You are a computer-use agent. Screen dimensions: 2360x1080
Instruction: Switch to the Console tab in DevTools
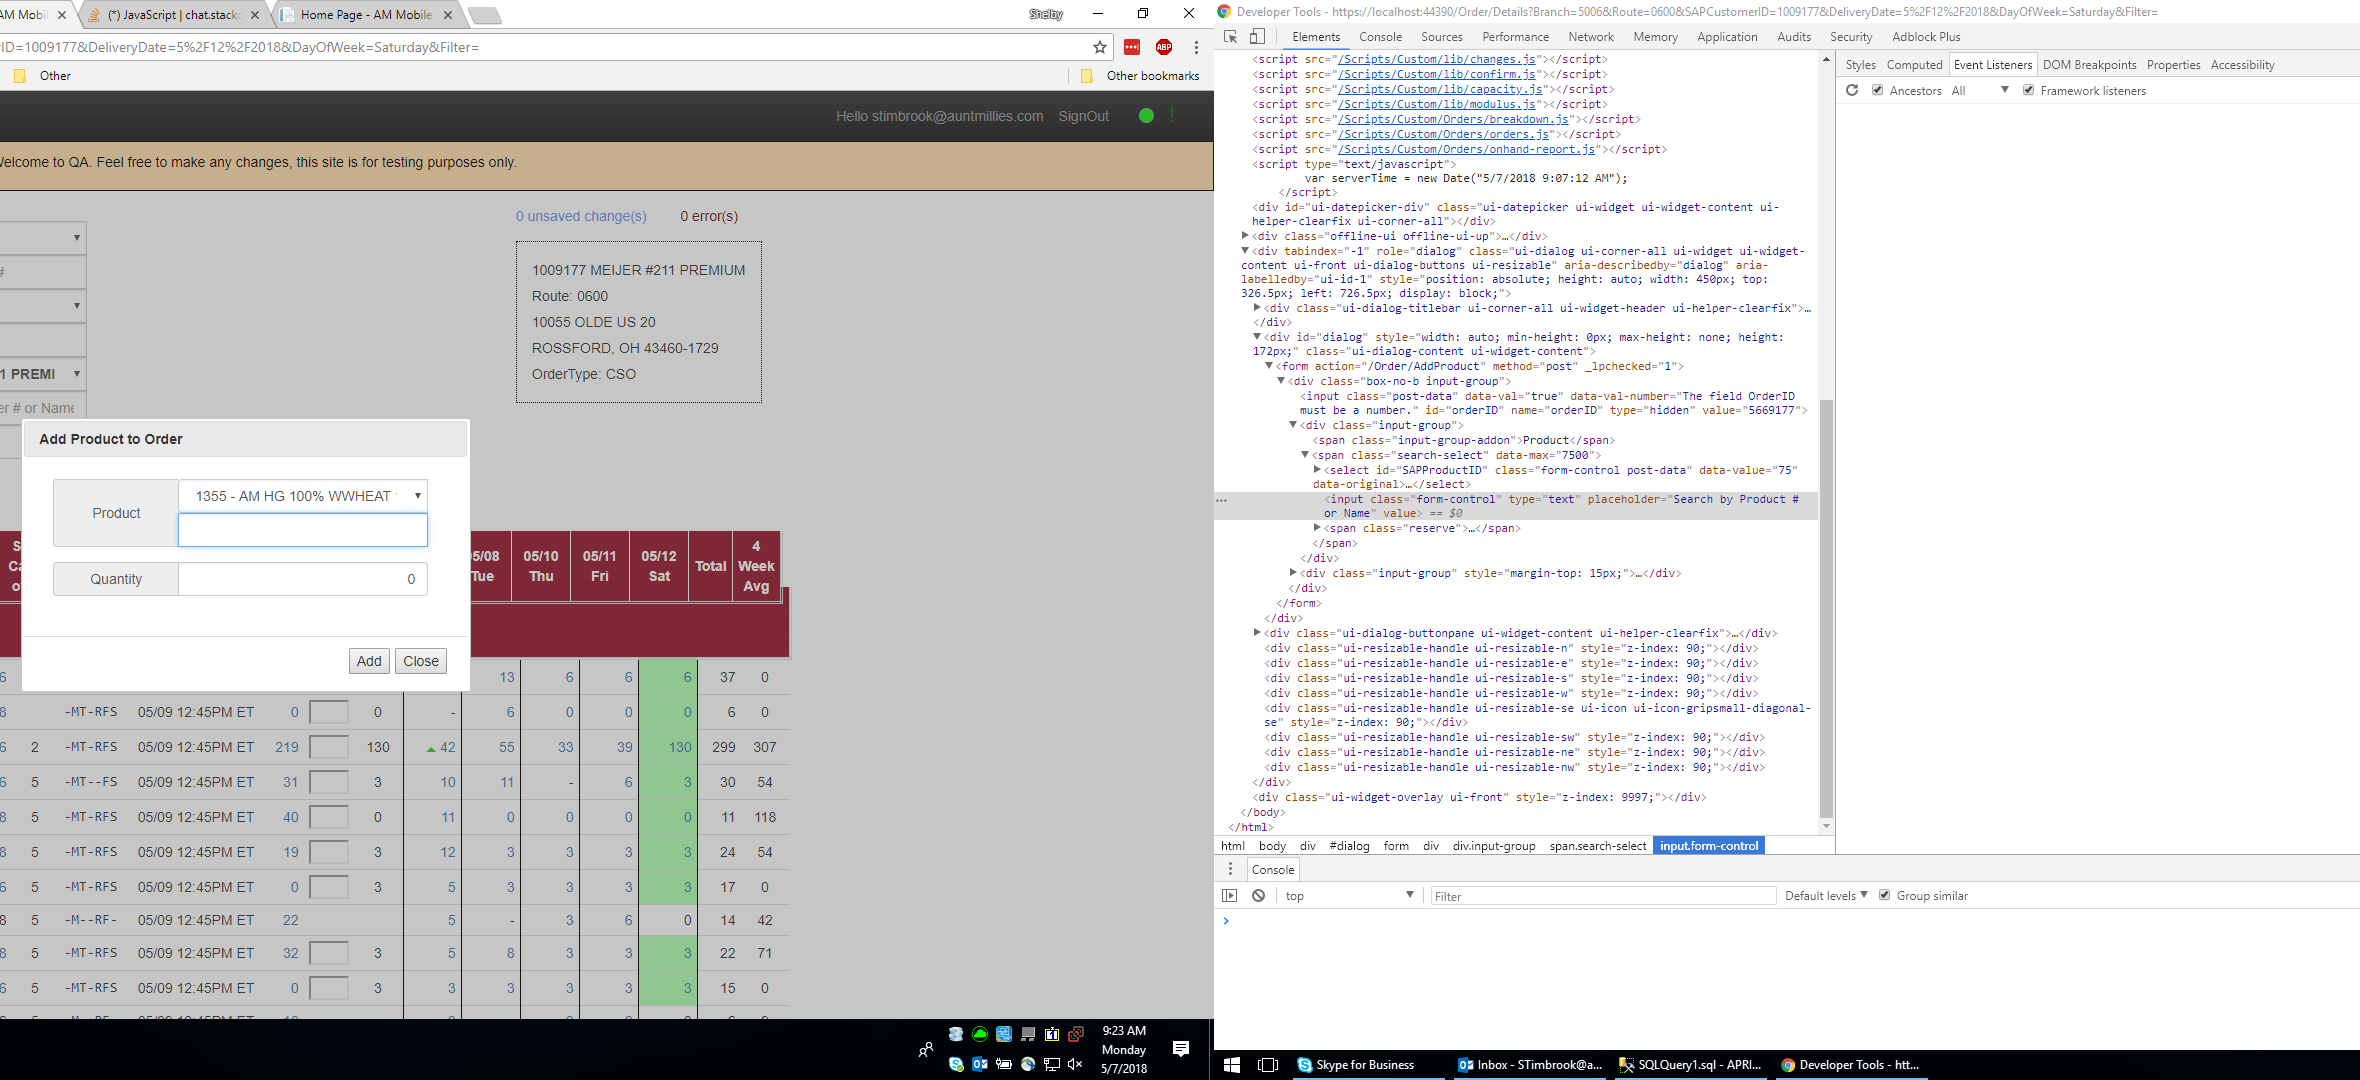[1380, 37]
